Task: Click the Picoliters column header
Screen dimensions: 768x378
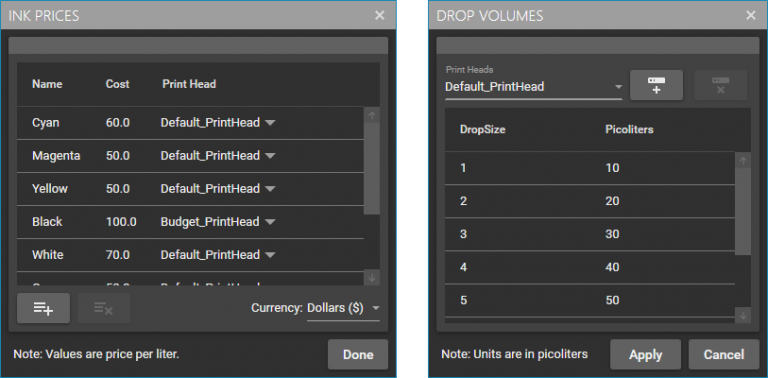Action: (629, 130)
